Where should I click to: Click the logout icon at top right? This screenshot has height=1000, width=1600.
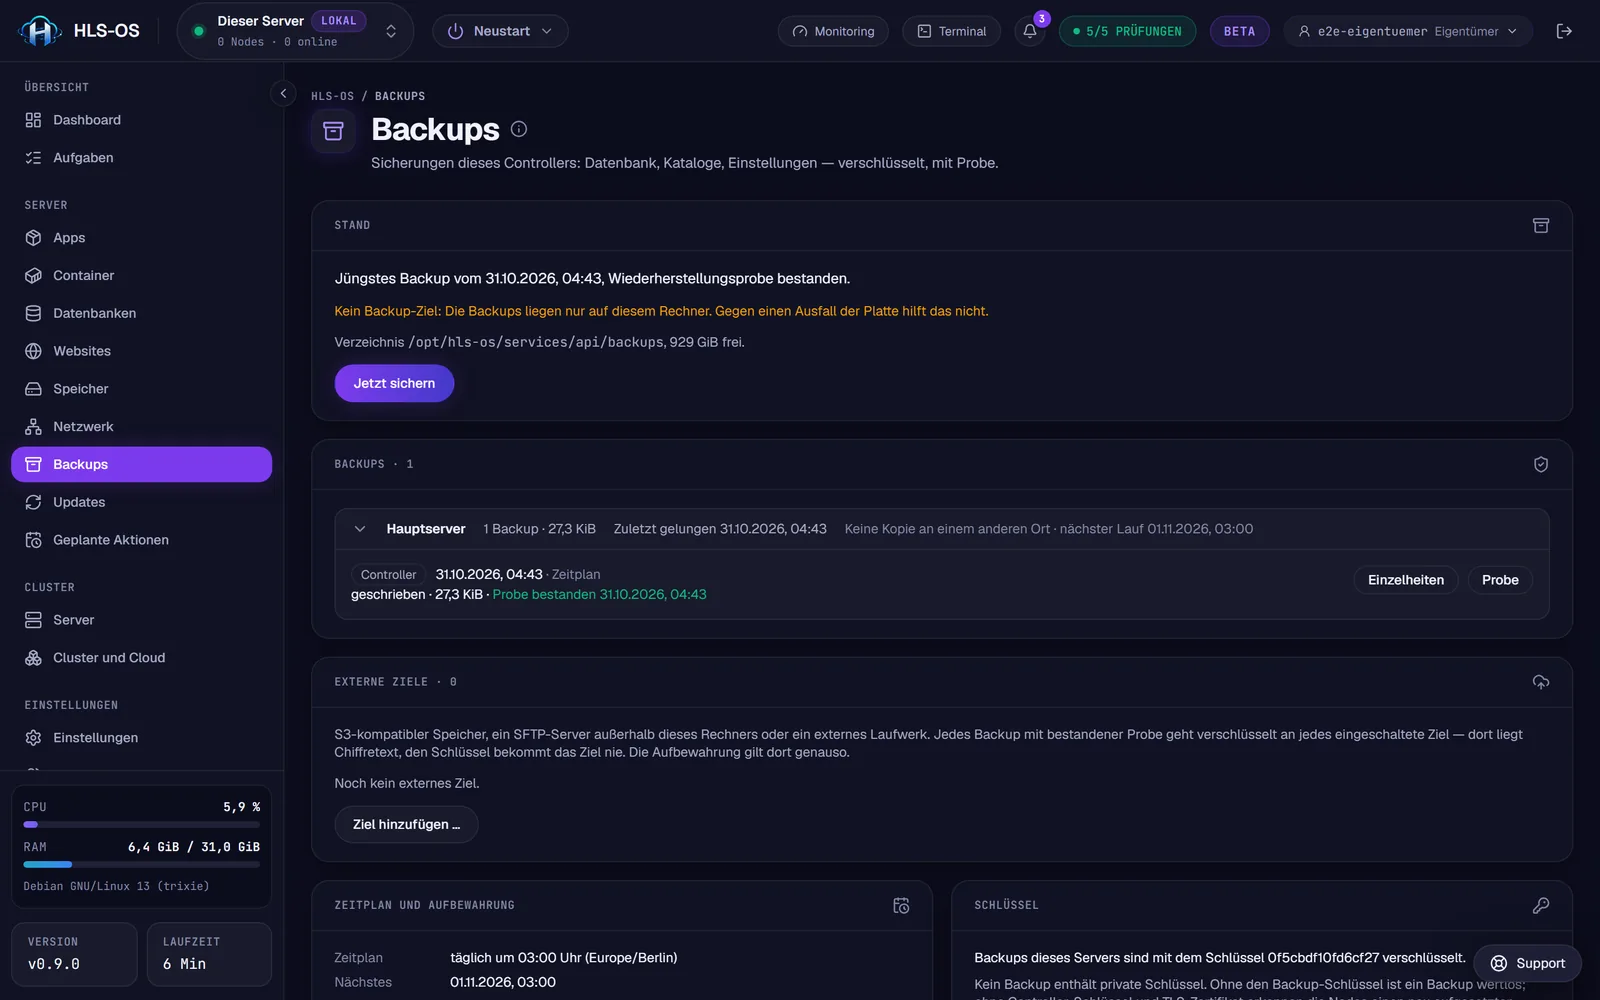pos(1564,31)
